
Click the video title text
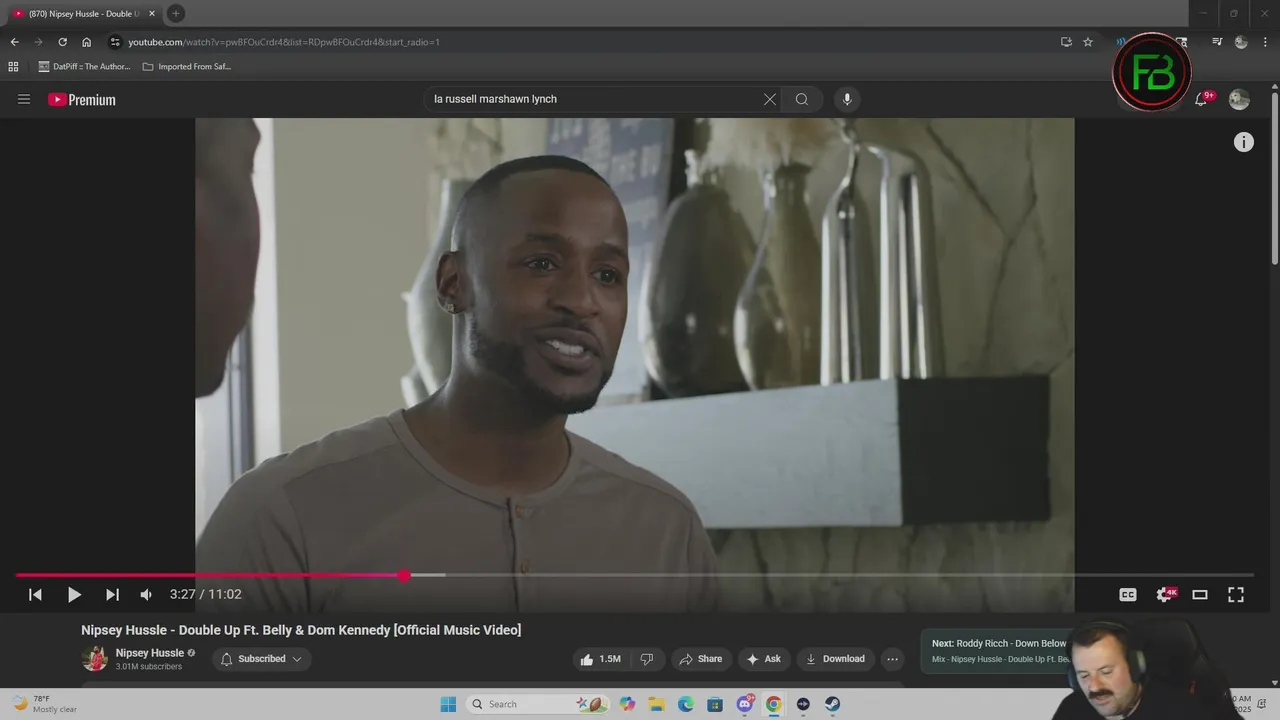(301, 630)
